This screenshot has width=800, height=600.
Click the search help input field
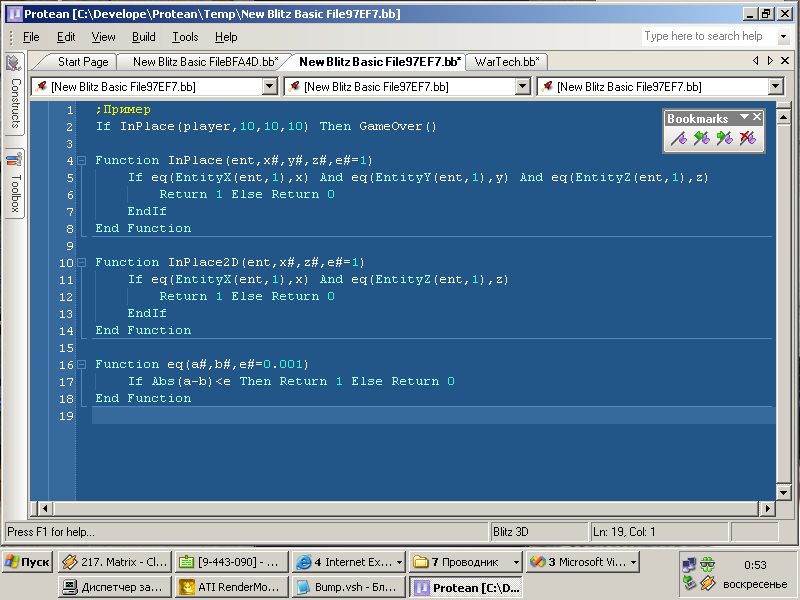[x=706, y=36]
